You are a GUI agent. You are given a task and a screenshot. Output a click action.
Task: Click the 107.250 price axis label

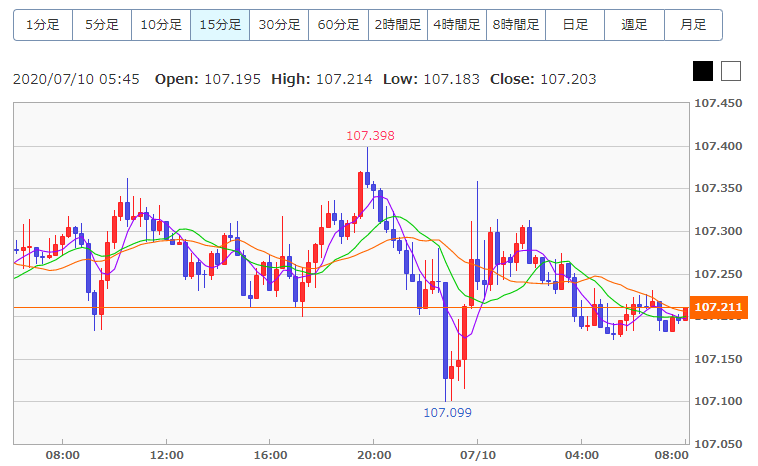pos(718,274)
